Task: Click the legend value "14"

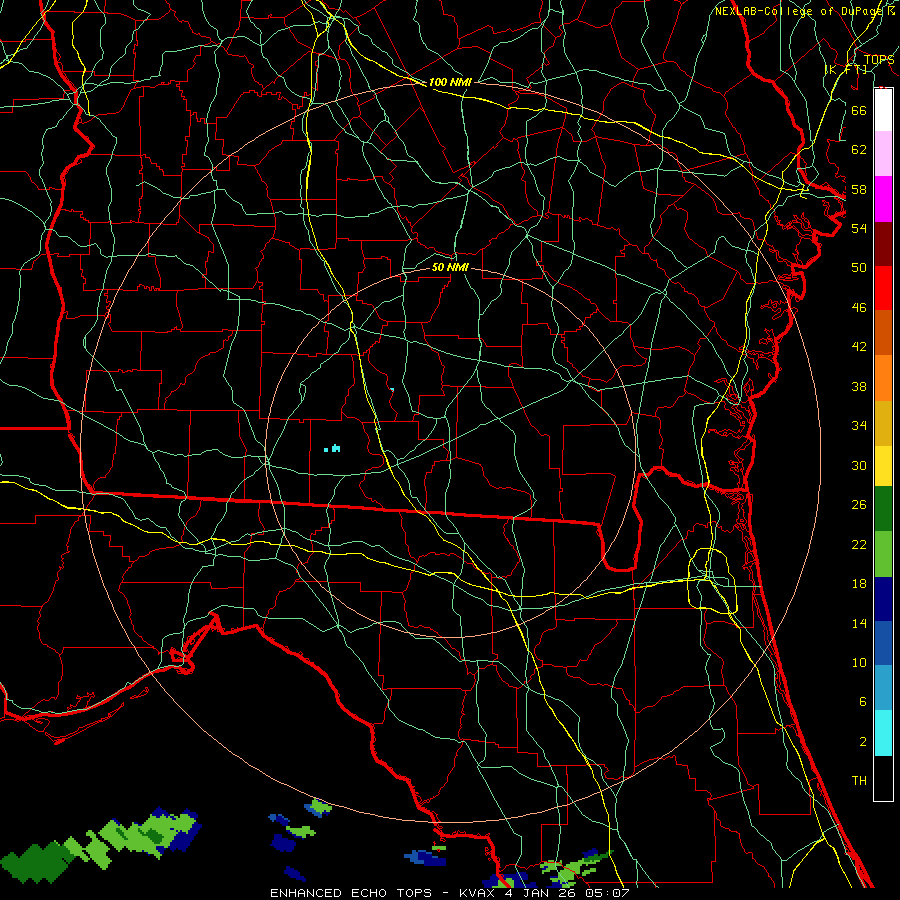Action: pyautogui.click(x=859, y=623)
